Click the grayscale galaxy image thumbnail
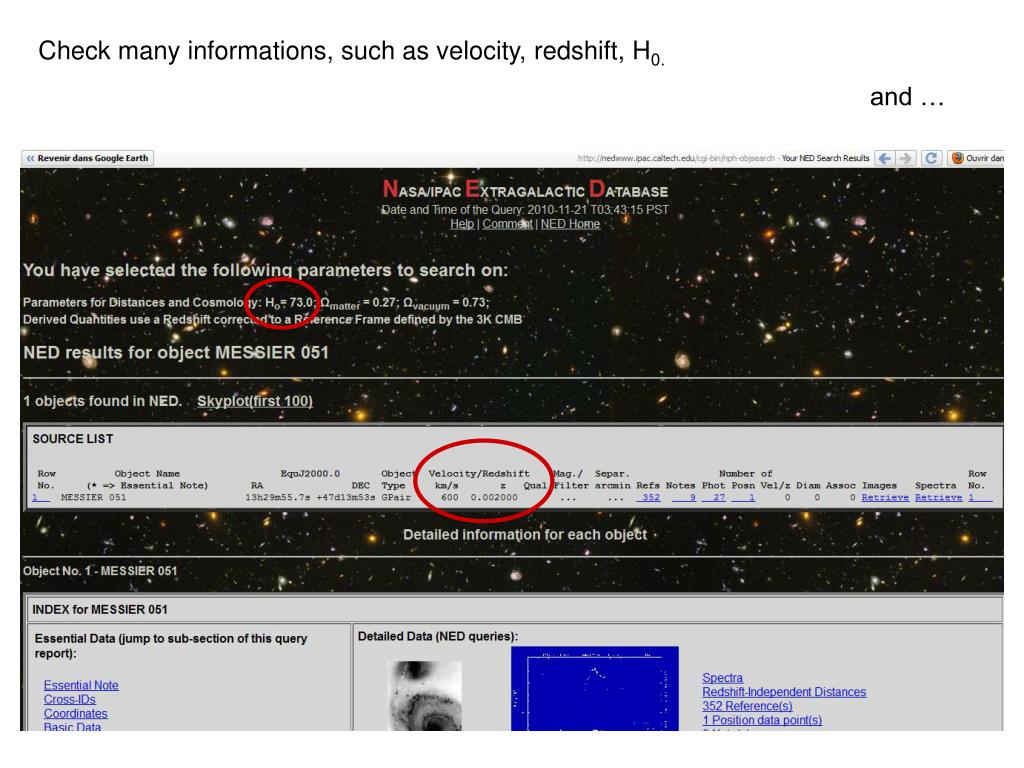Viewport: 1024px width, 768px height. [424, 696]
